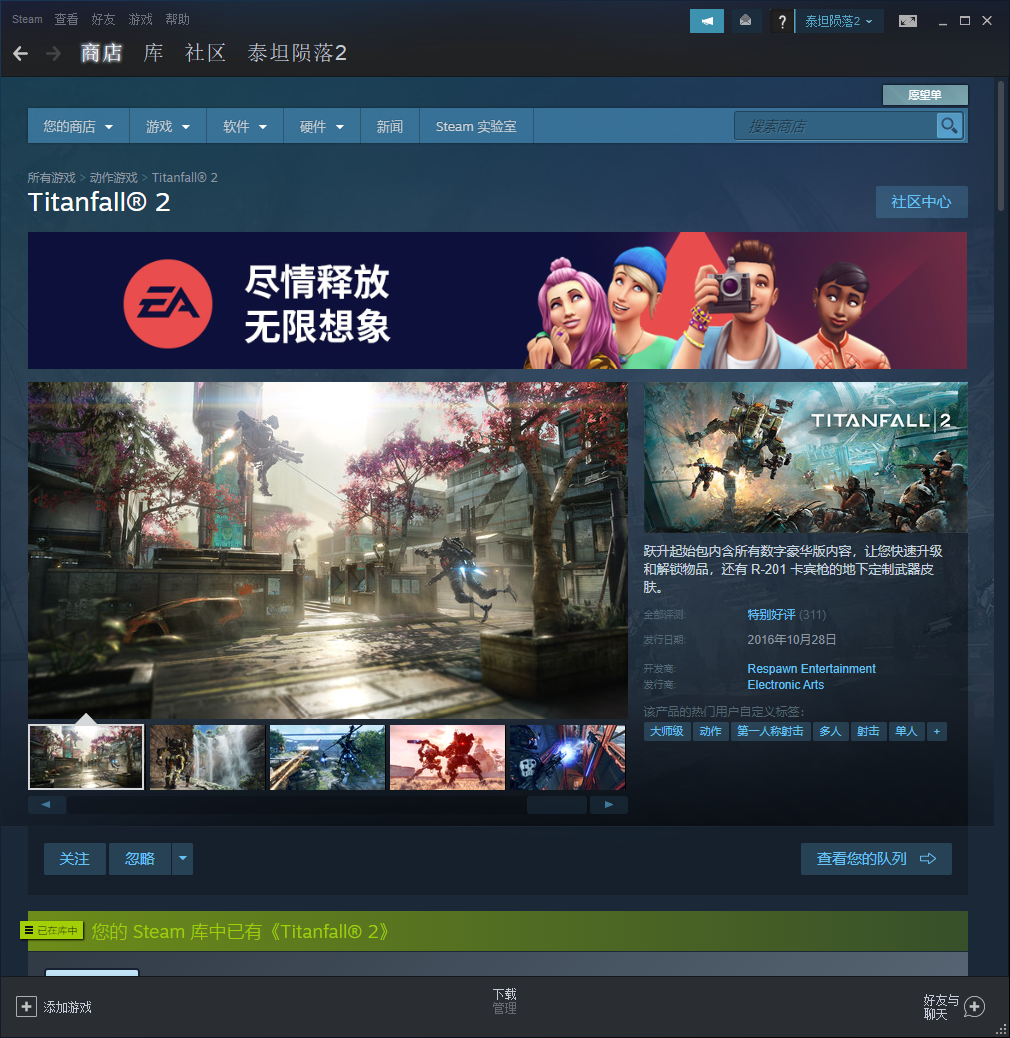
Task: Go forward with the right arrow
Action: (x=54, y=53)
